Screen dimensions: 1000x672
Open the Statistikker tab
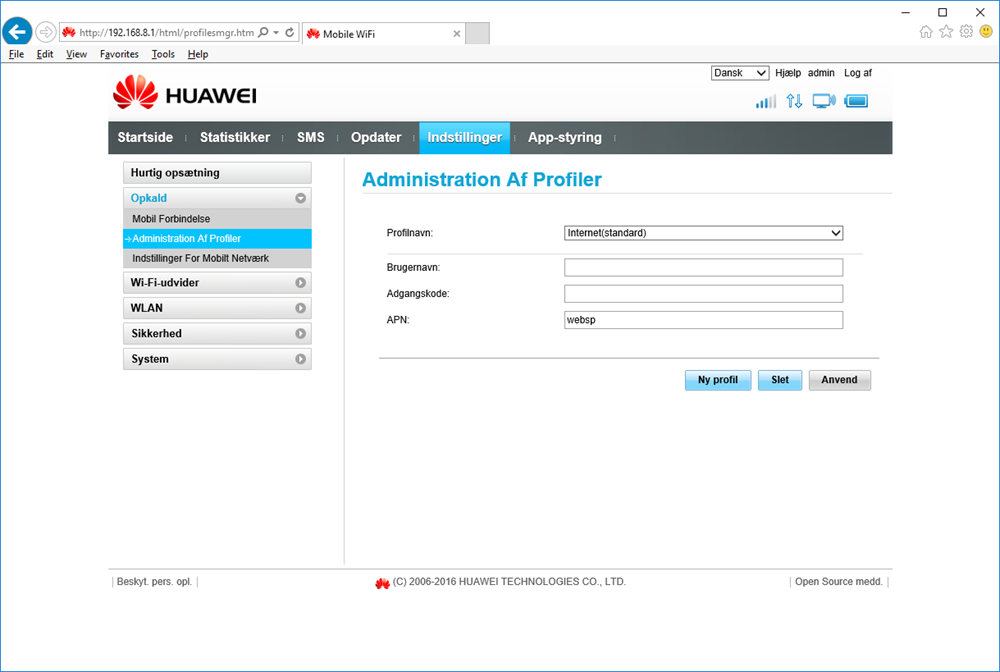[x=235, y=138]
